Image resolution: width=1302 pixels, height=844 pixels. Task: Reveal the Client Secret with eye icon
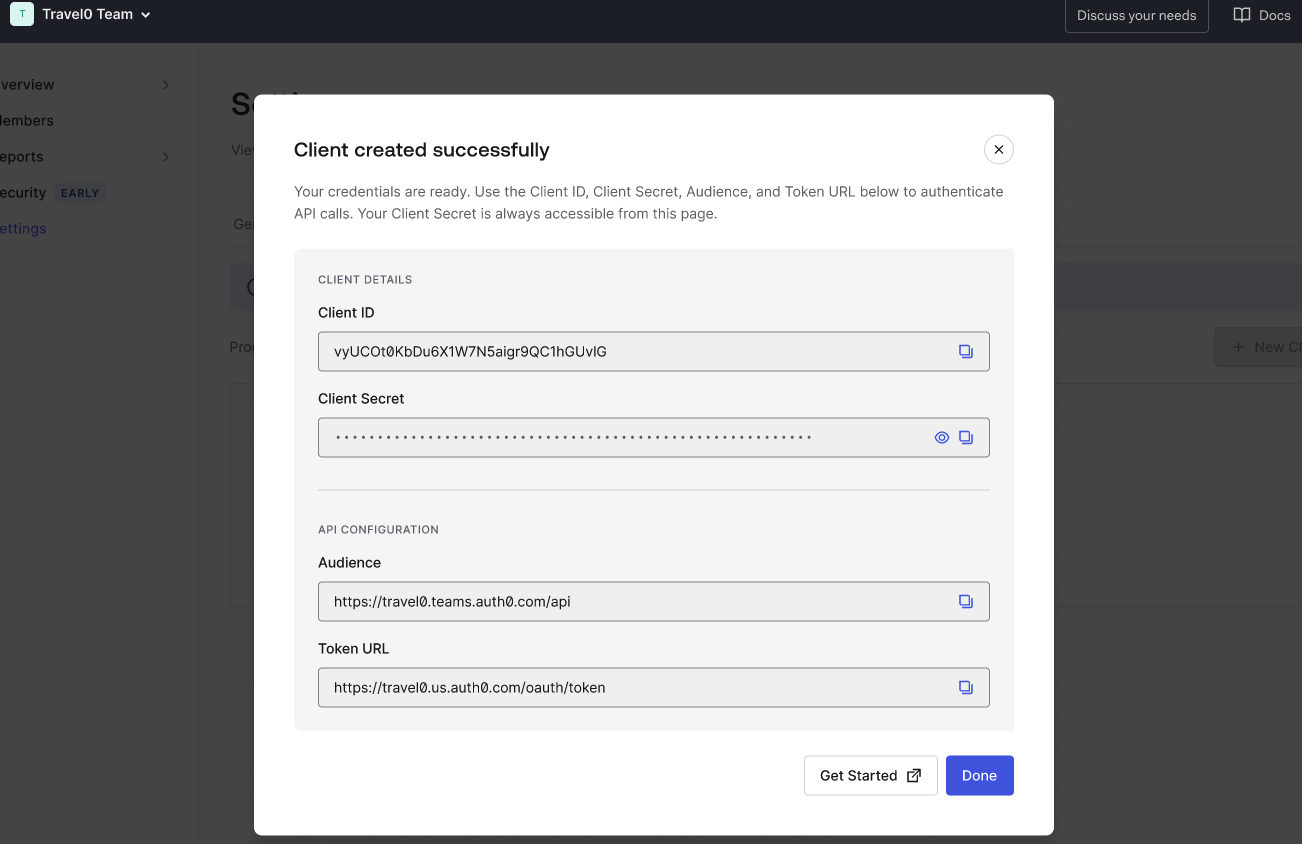point(941,438)
